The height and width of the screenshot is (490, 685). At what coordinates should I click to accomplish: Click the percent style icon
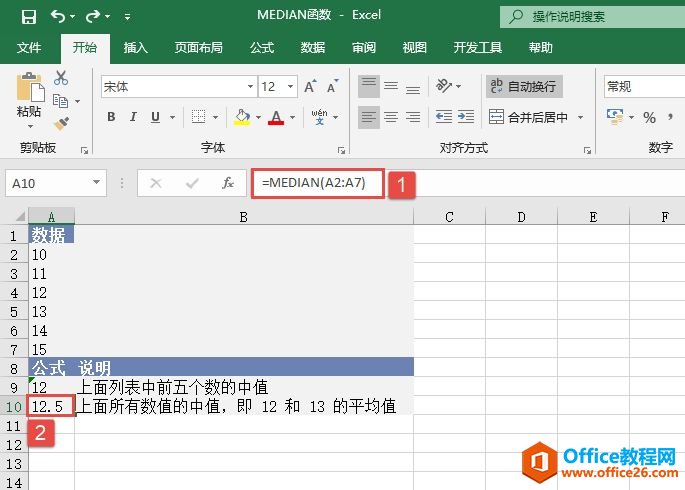tap(649, 117)
